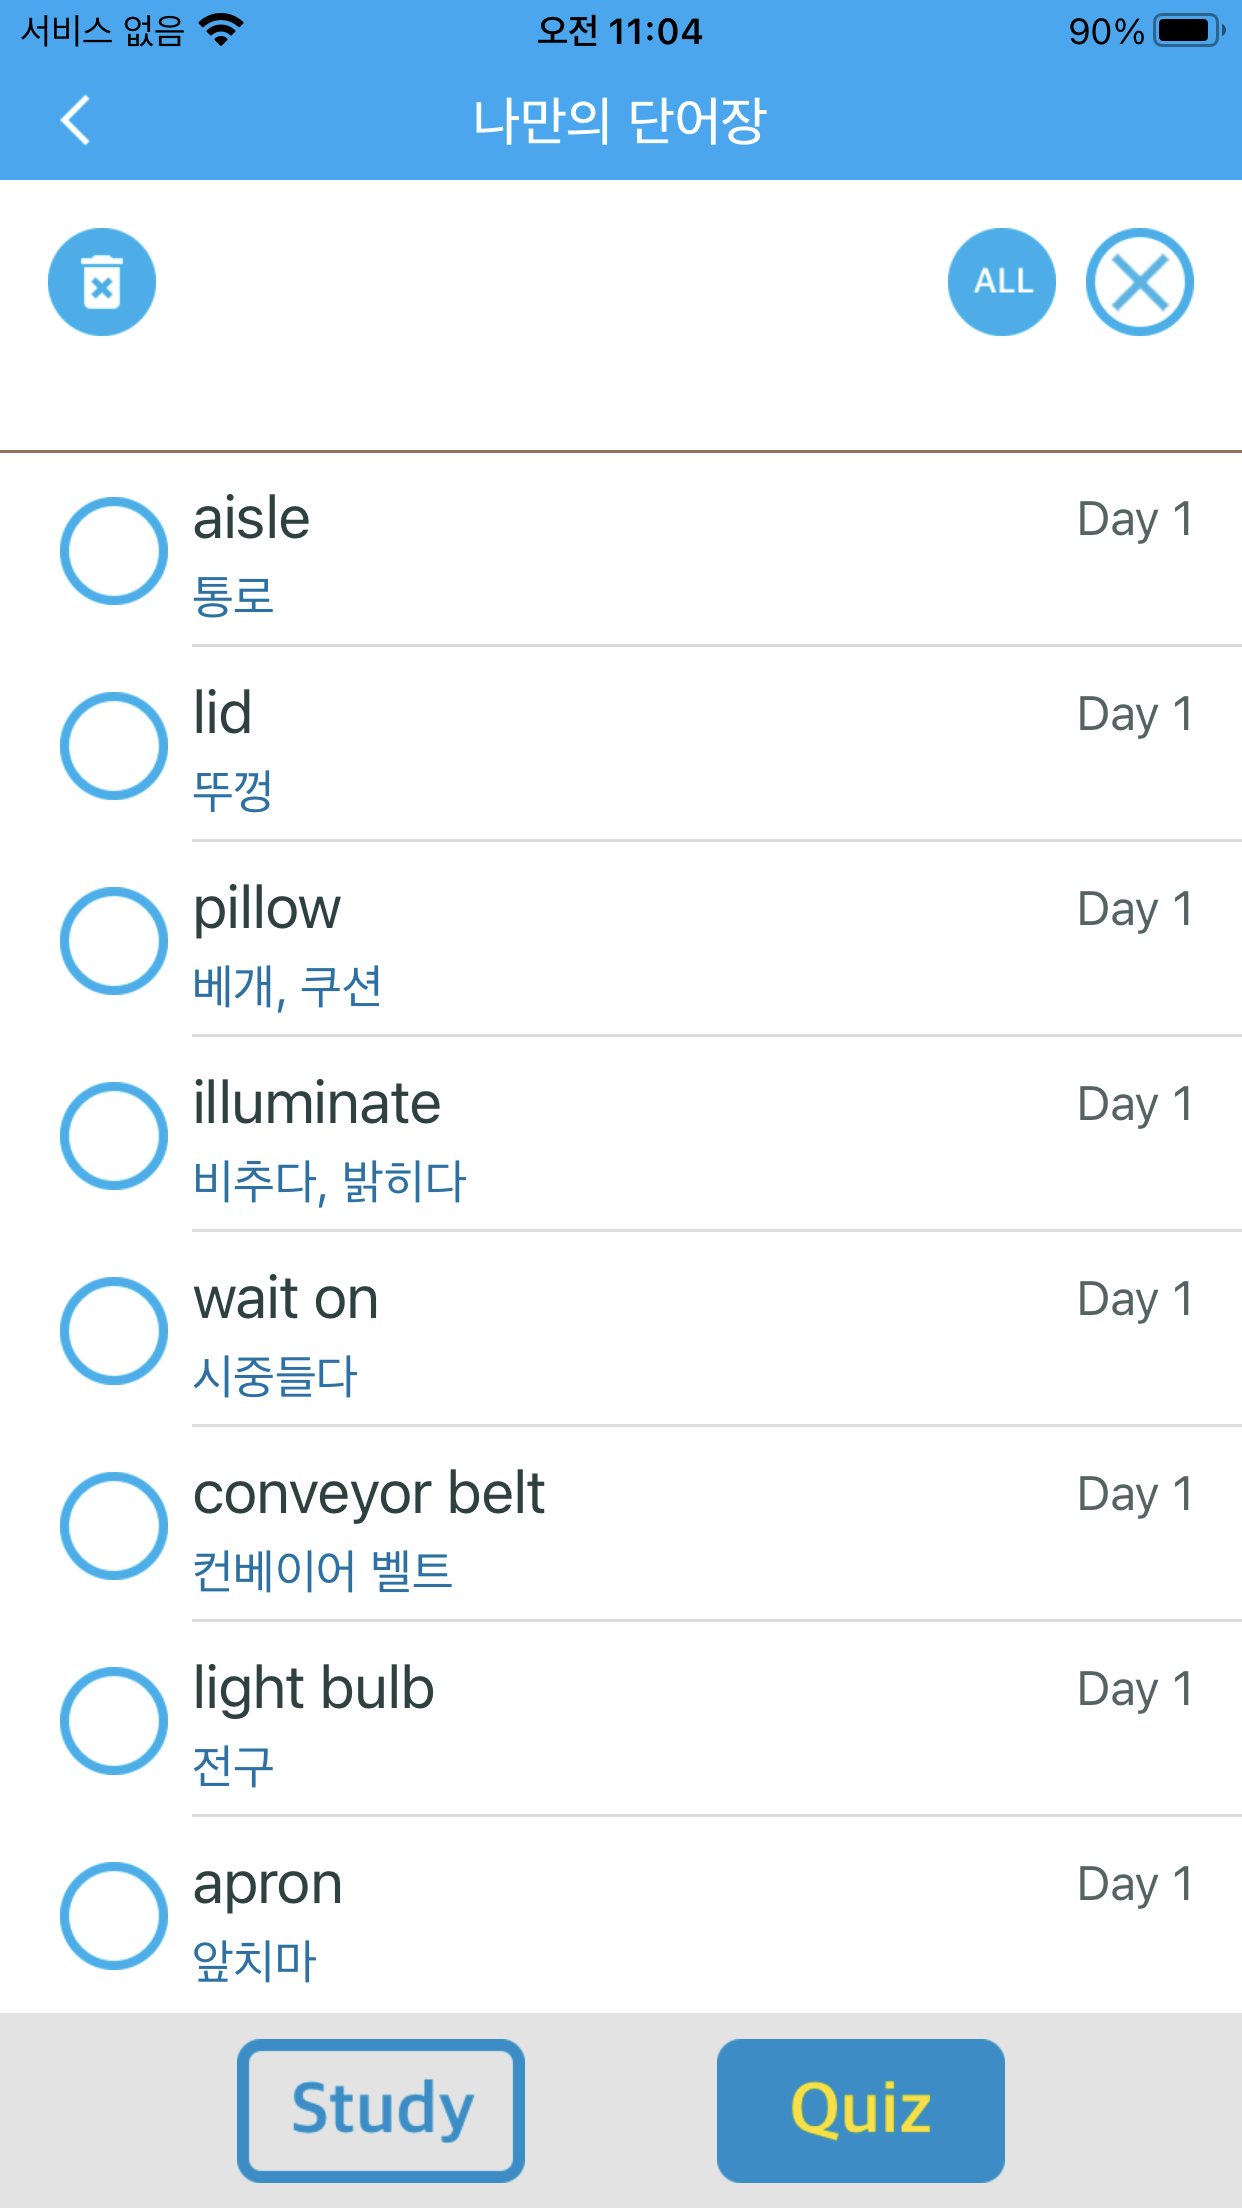Check the circle next to illuminate

tap(114, 1136)
